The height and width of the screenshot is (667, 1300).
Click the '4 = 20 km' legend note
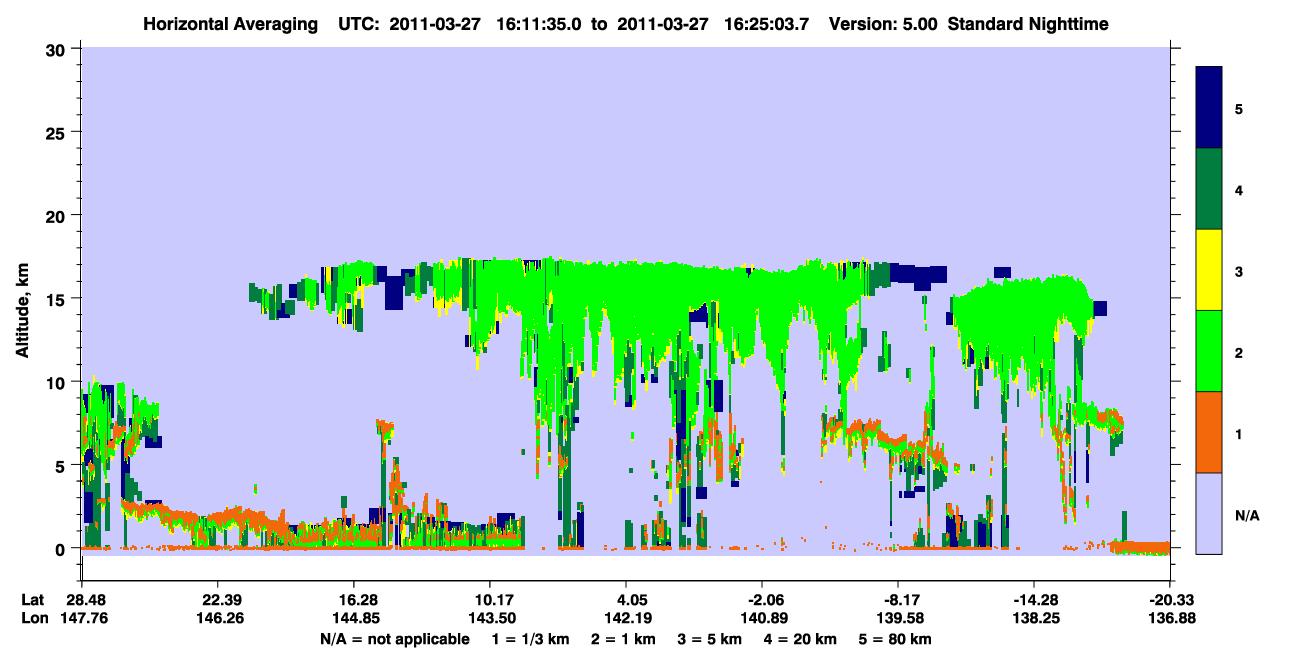click(801, 639)
